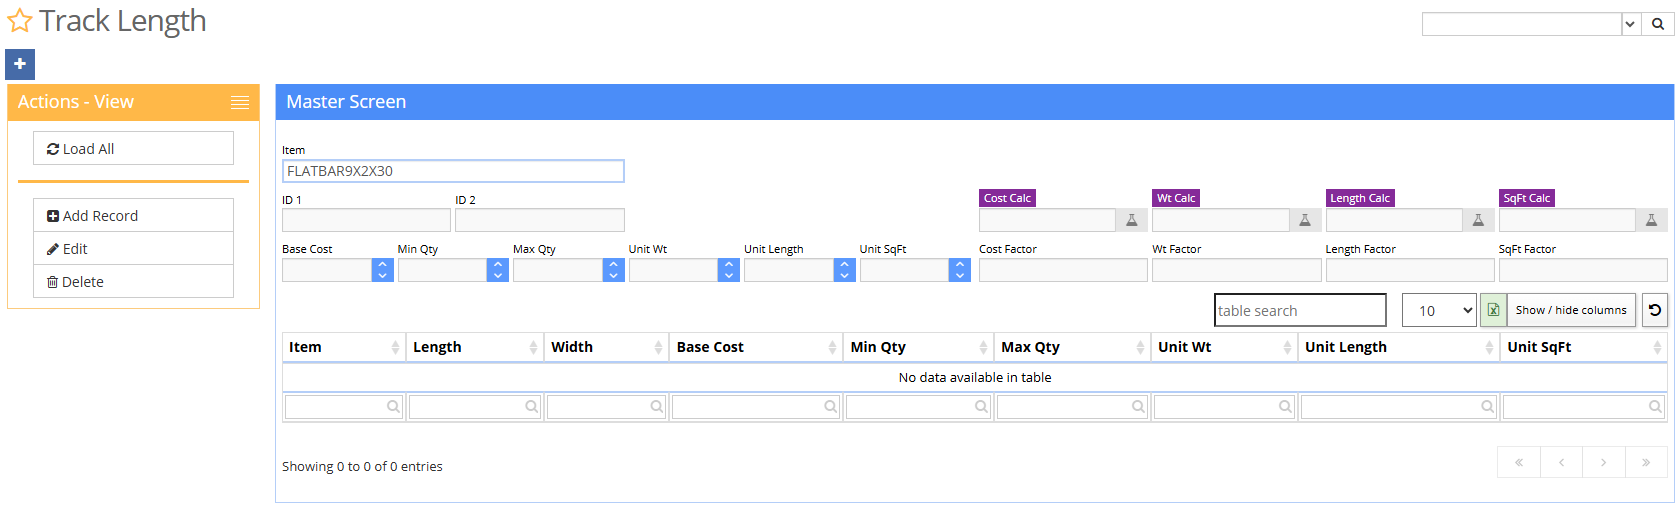This screenshot has width=1678, height=507.
Task: Sort by the Unit Length column header
Action: pos(1399,347)
